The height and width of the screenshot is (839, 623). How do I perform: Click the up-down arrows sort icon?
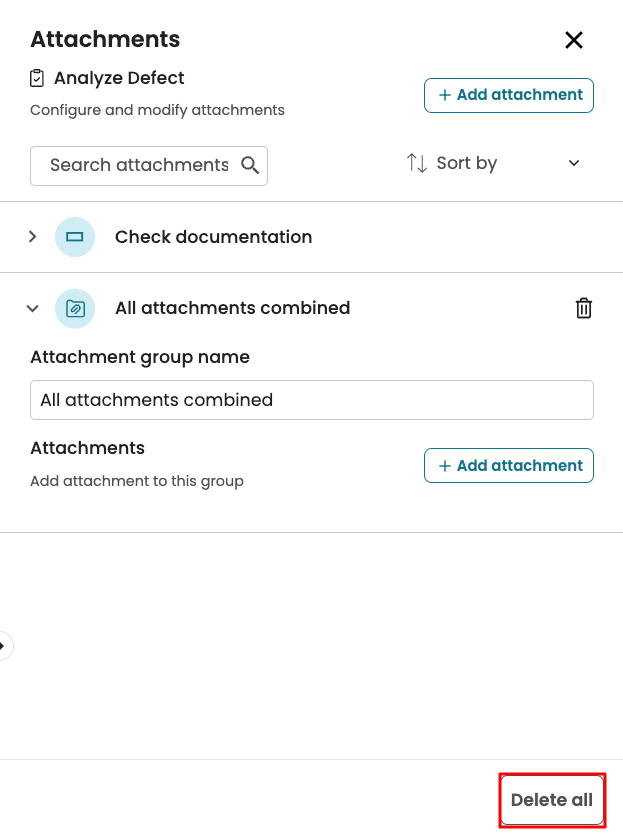coord(417,163)
